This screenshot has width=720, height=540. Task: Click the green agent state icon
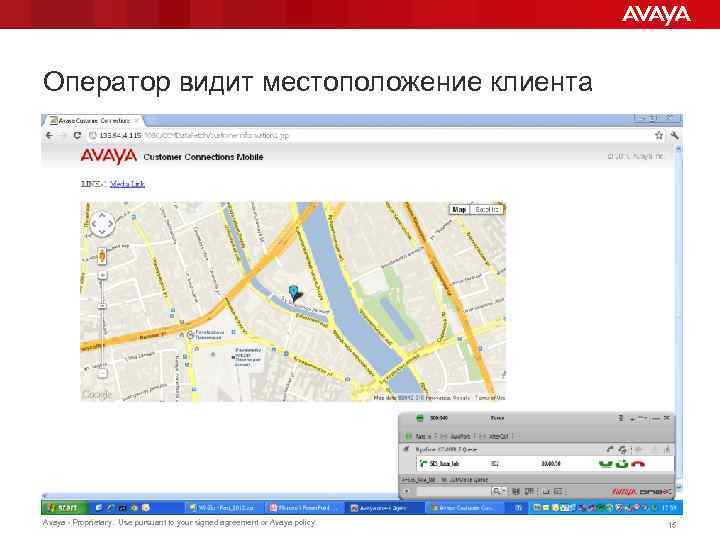click(408, 436)
